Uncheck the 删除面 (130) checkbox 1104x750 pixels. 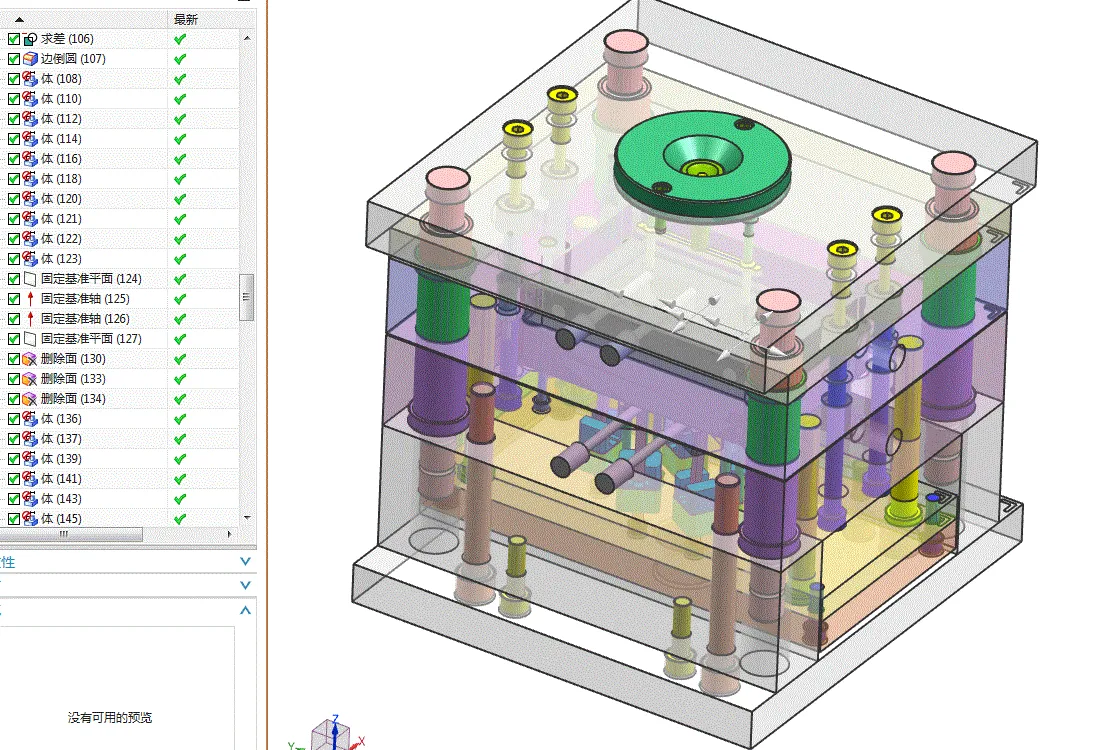pyautogui.click(x=13, y=359)
